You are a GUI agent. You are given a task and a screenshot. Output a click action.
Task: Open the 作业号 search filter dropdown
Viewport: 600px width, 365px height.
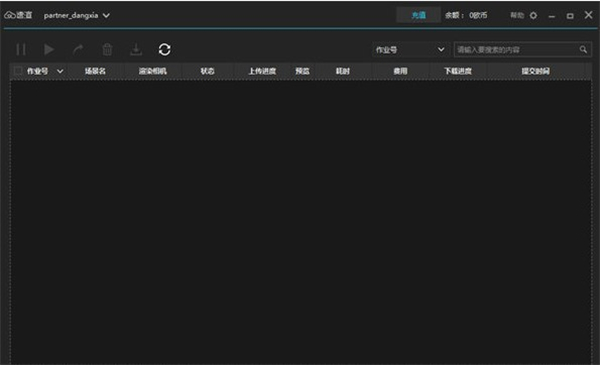point(410,50)
